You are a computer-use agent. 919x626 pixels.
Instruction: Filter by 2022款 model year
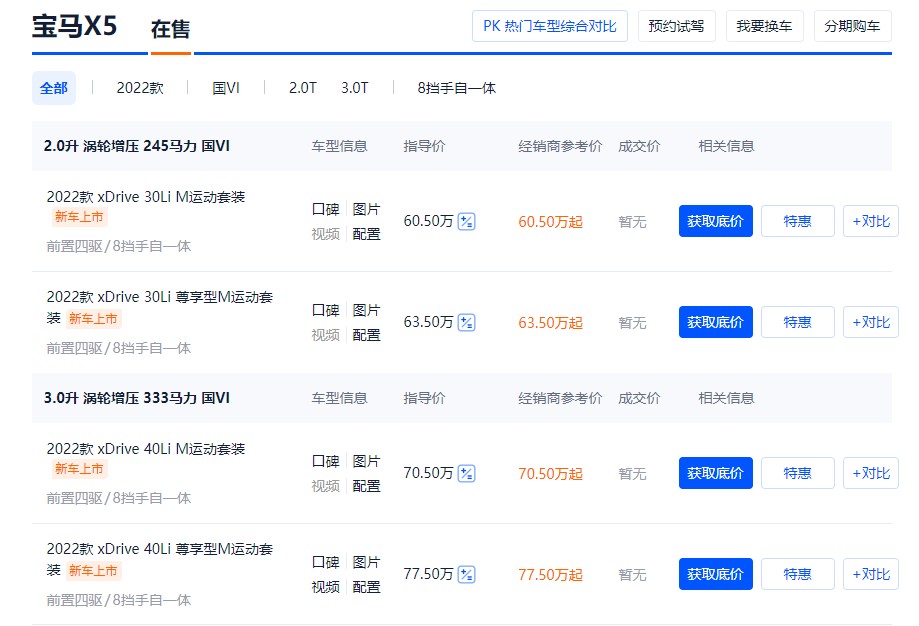140,88
